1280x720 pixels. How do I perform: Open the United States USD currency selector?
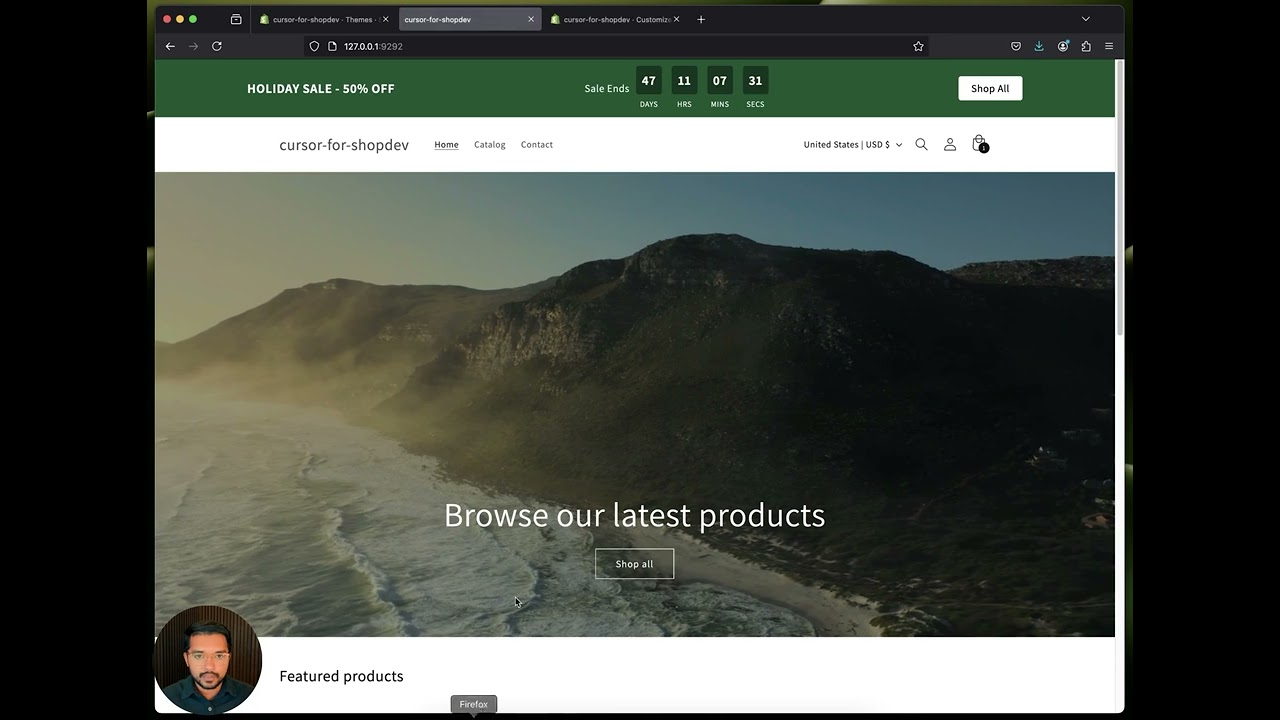[851, 144]
